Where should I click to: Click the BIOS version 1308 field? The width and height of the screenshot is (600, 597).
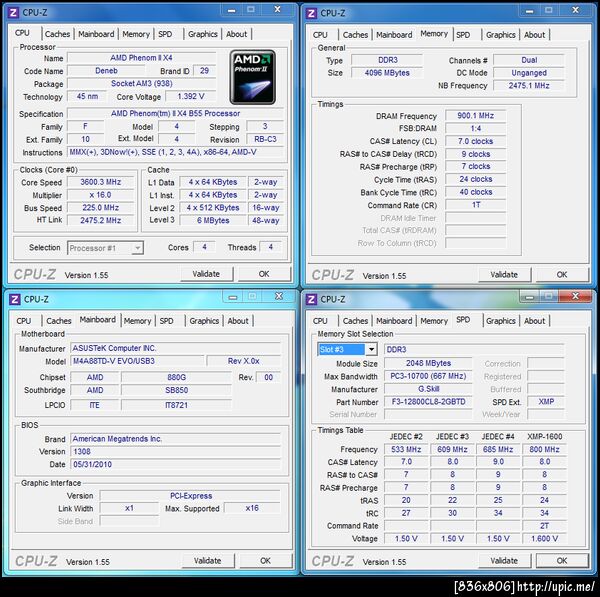[x=175, y=452]
